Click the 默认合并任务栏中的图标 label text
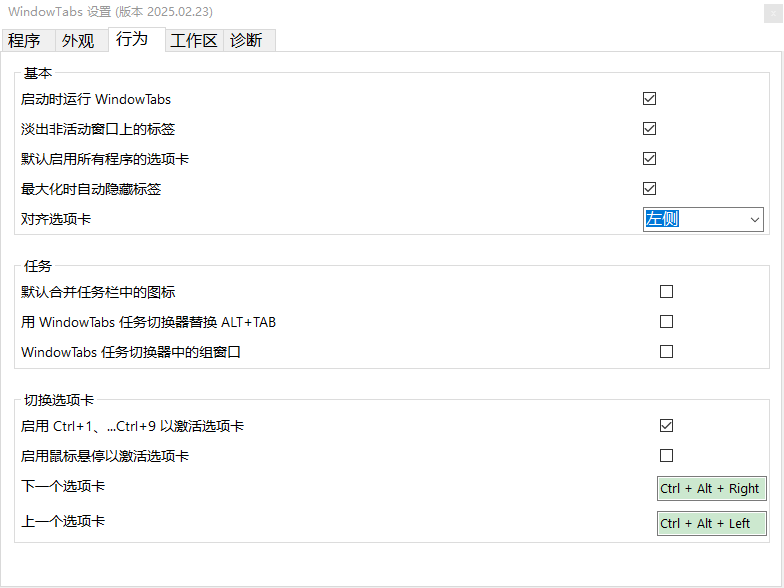Screen dimensions: 784x588 coord(98,292)
